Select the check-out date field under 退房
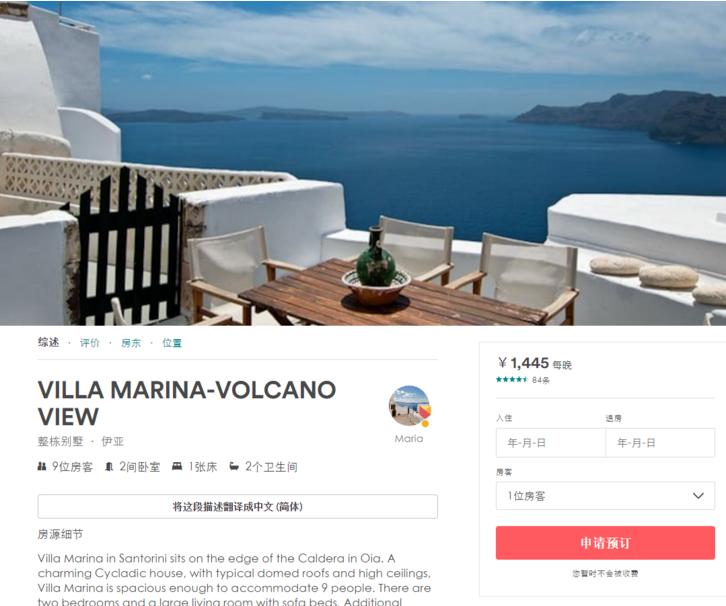This screenshot has height=606, width=726. 660,443
